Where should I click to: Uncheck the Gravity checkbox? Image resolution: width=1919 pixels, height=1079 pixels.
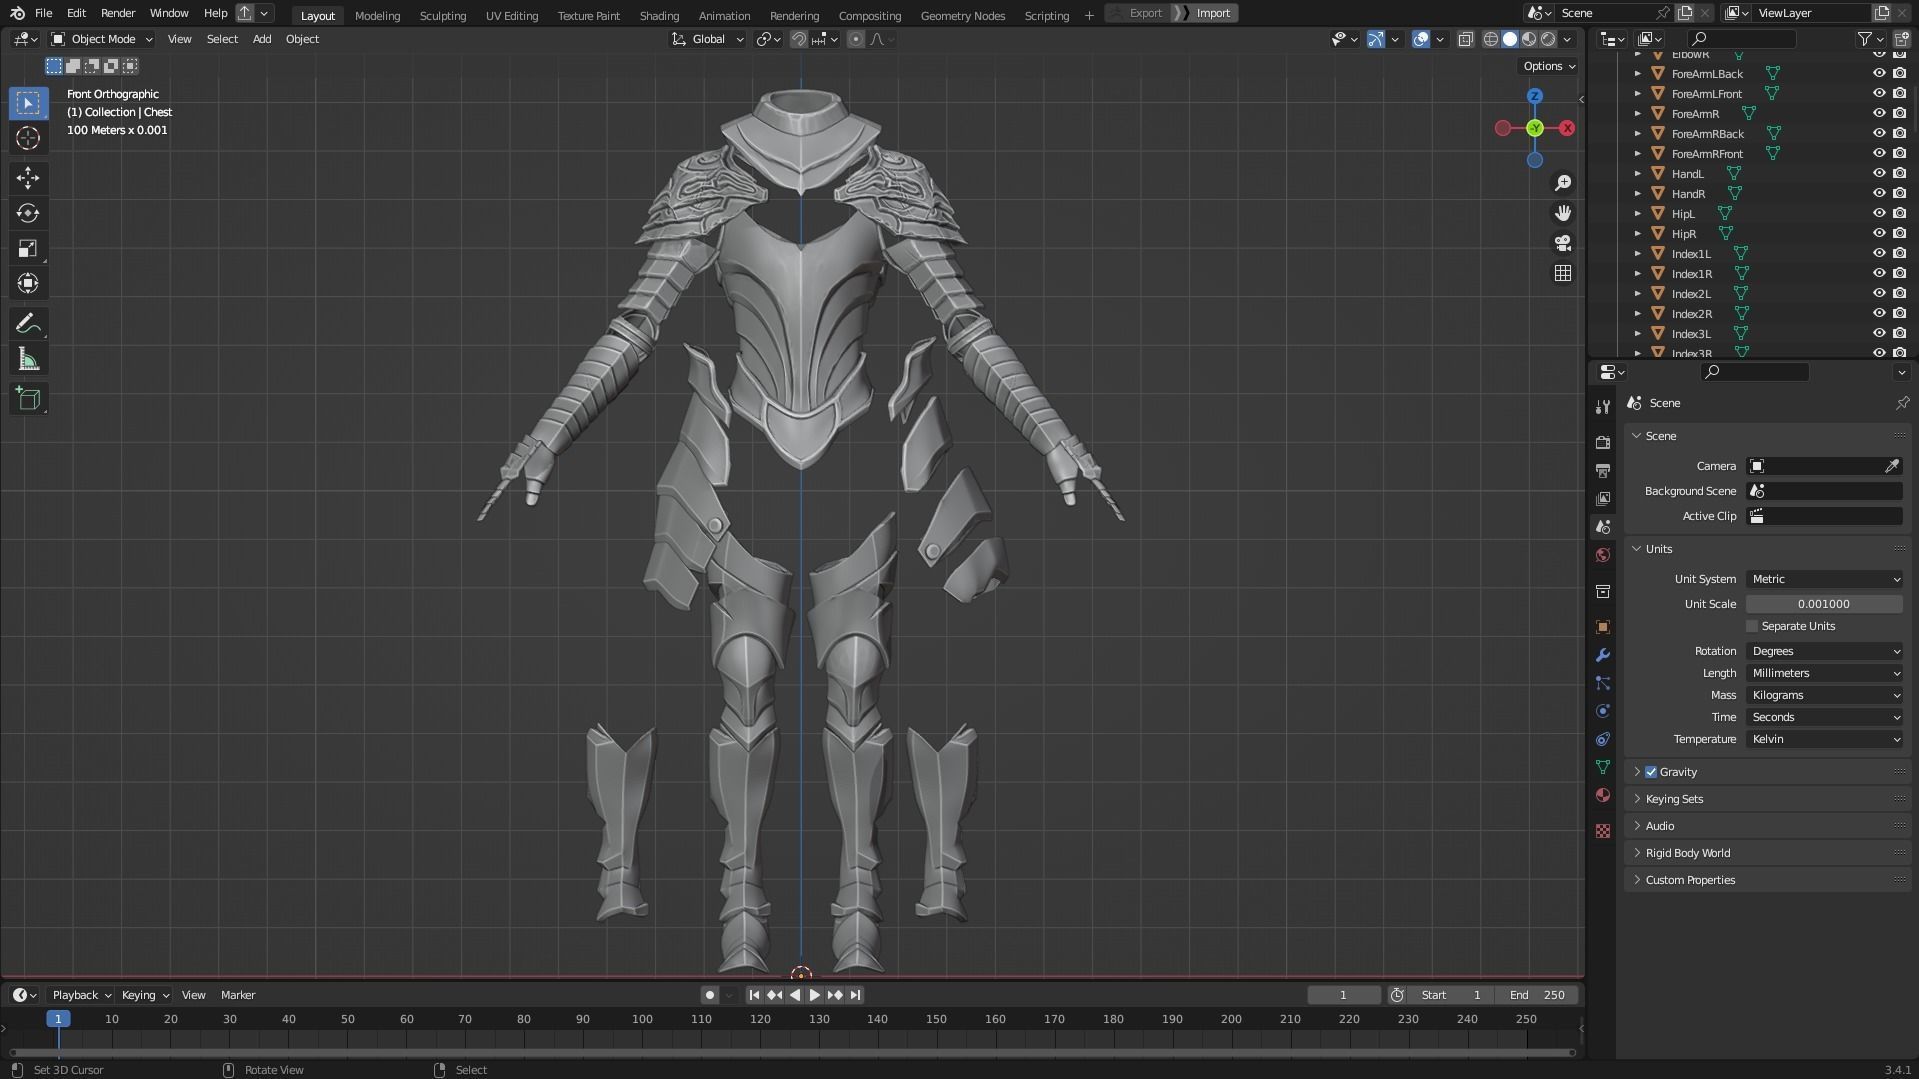[x=1651, y=772]
